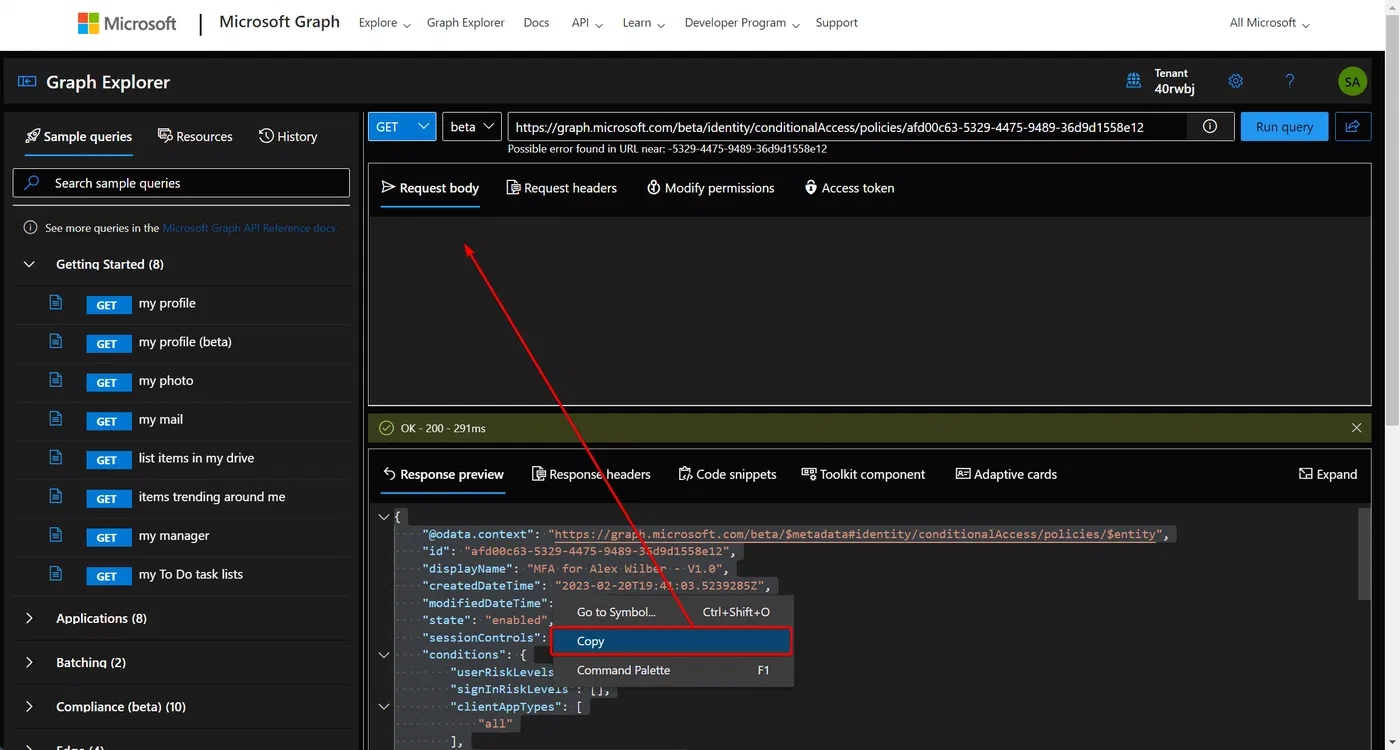The width and height of the screenshot is (1400, 750).
Task: Expand Compliance (beta) (10) section
Action: pyautogui.click(x=30, y=707)
